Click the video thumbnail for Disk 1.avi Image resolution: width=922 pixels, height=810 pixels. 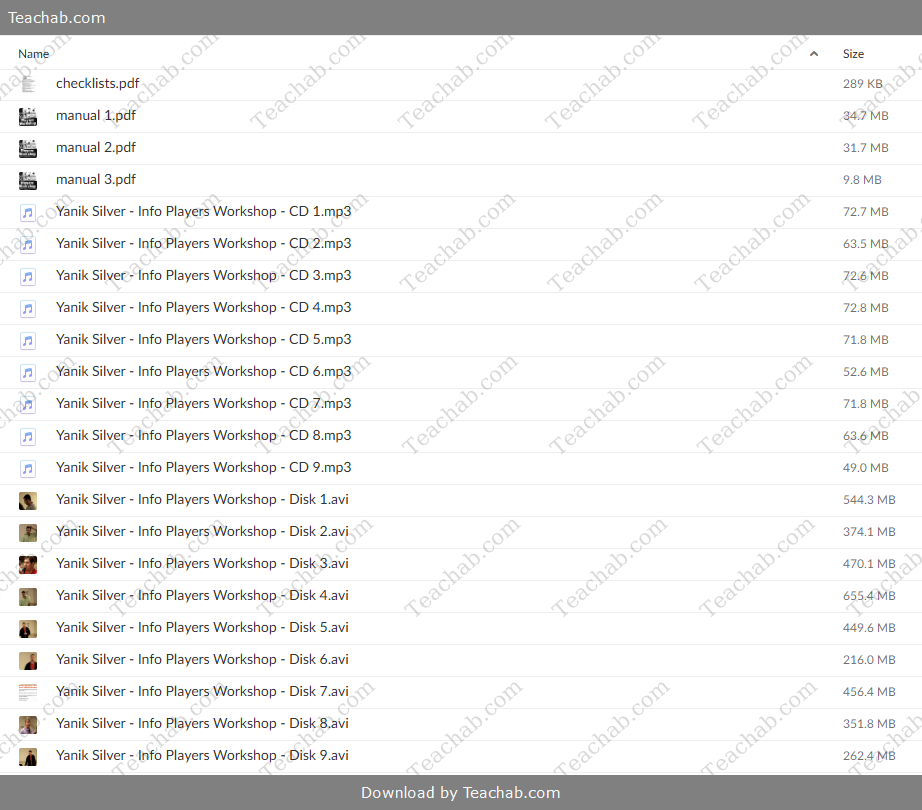coord(28,501)
